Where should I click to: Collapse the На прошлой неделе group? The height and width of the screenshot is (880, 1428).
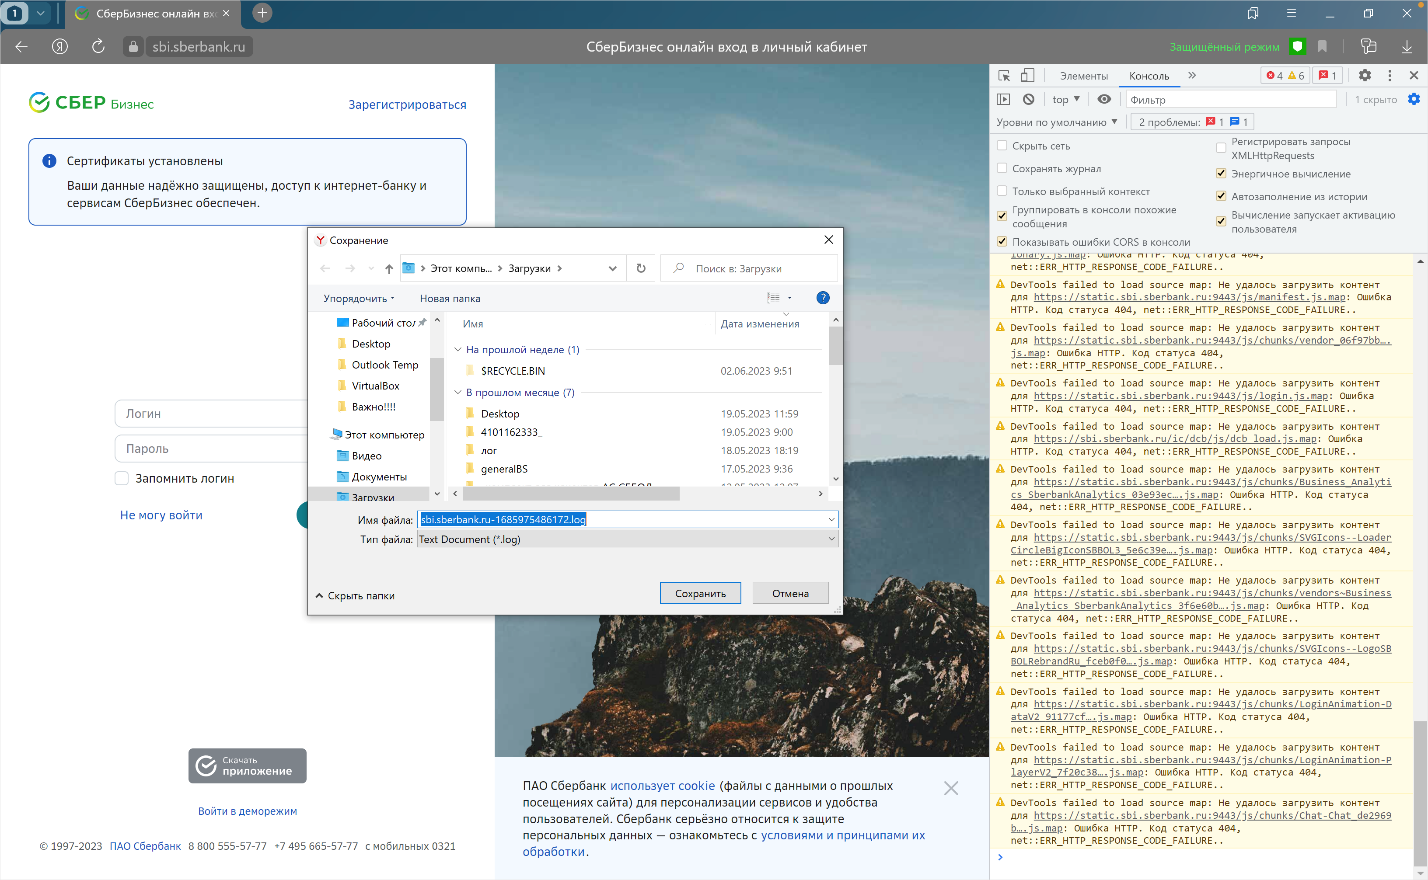[x=459, y=350]
